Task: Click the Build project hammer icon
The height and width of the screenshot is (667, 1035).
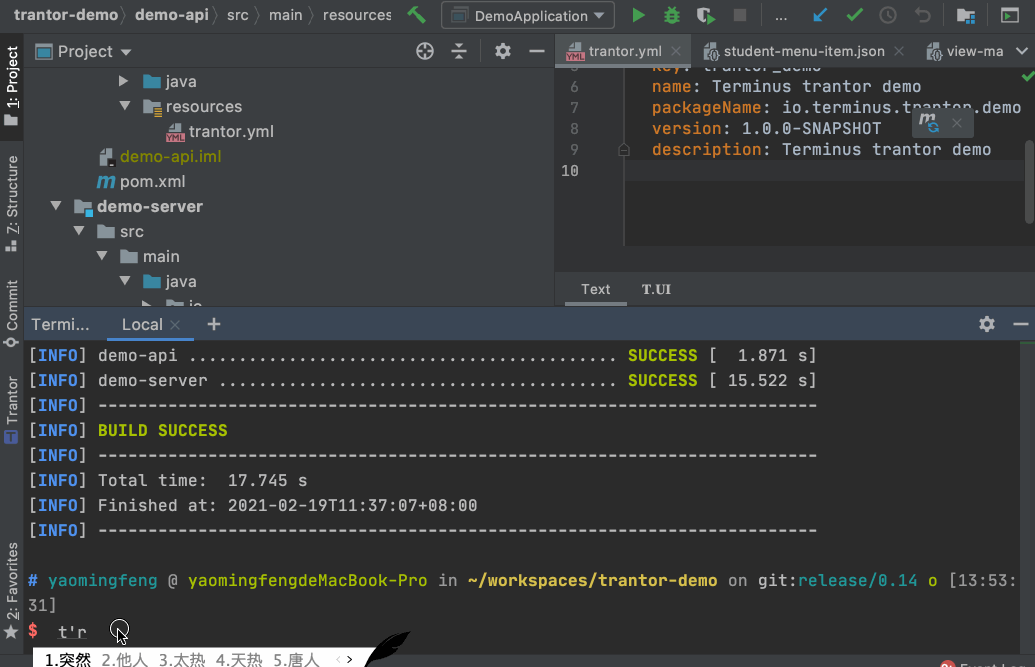Action: 417,15
